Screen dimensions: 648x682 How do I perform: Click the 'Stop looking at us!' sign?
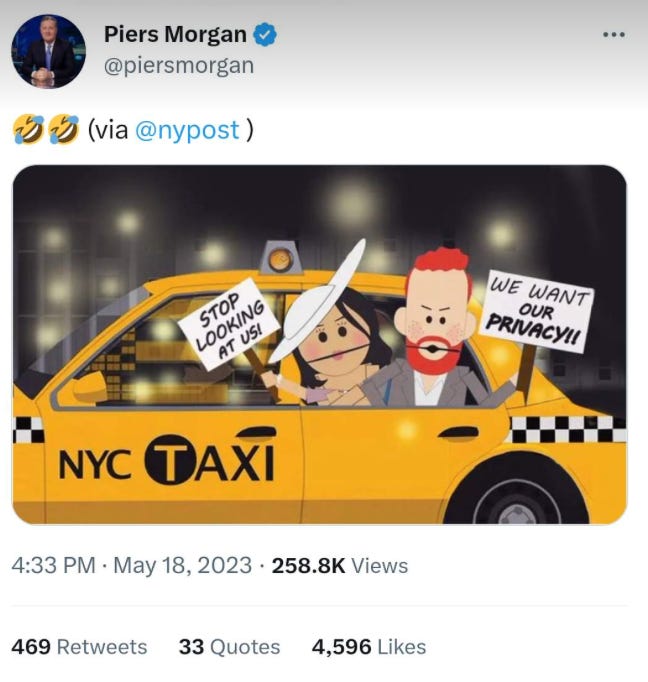pyautogui.click(x=229, y=325)
